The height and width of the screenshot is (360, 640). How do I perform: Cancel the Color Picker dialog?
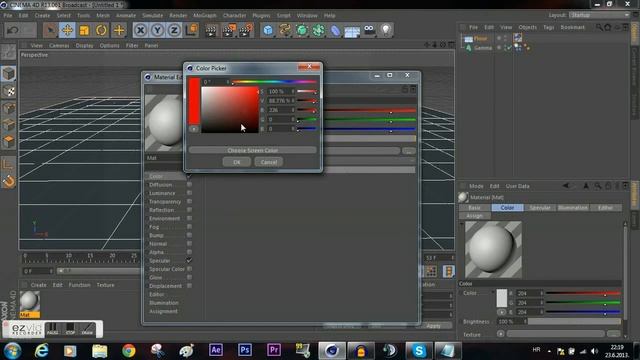point(269,162)
